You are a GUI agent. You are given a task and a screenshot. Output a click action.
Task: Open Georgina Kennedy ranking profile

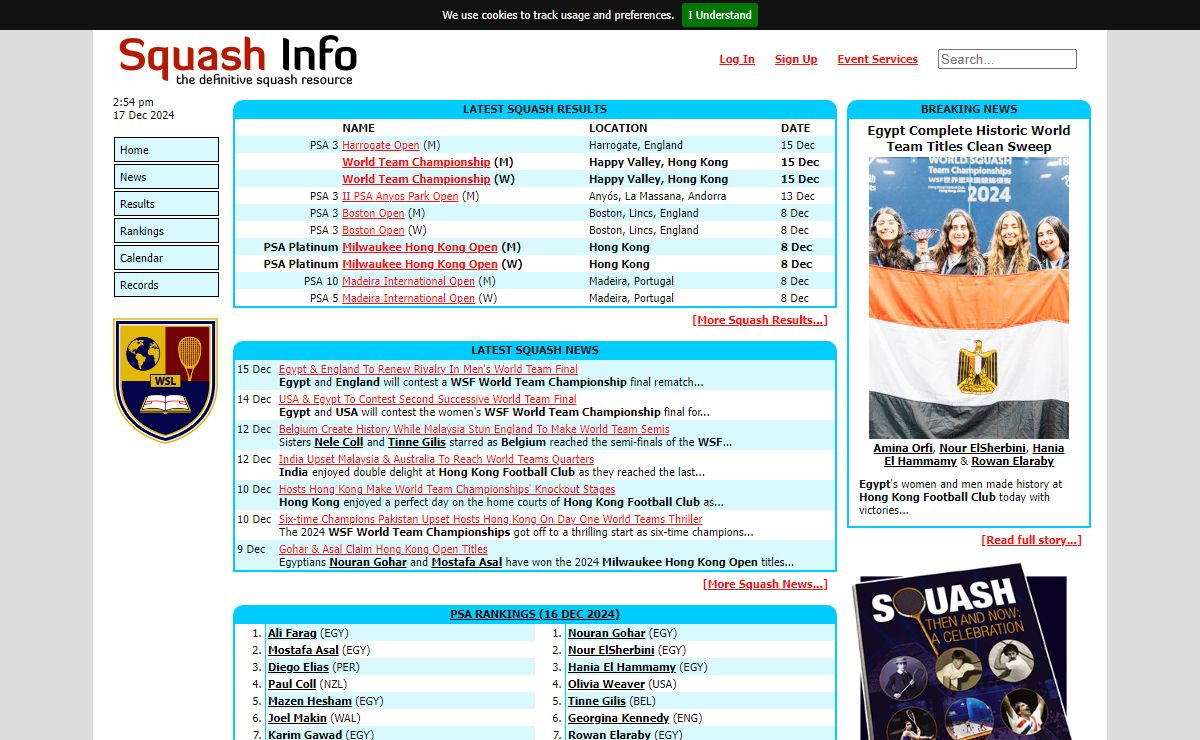coord(619,718)
